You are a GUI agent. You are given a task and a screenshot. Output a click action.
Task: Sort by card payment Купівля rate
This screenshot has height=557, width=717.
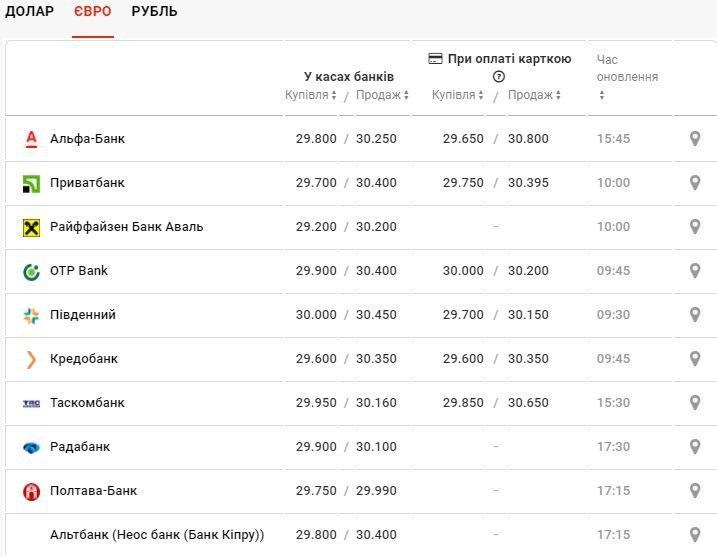point(458,95)
